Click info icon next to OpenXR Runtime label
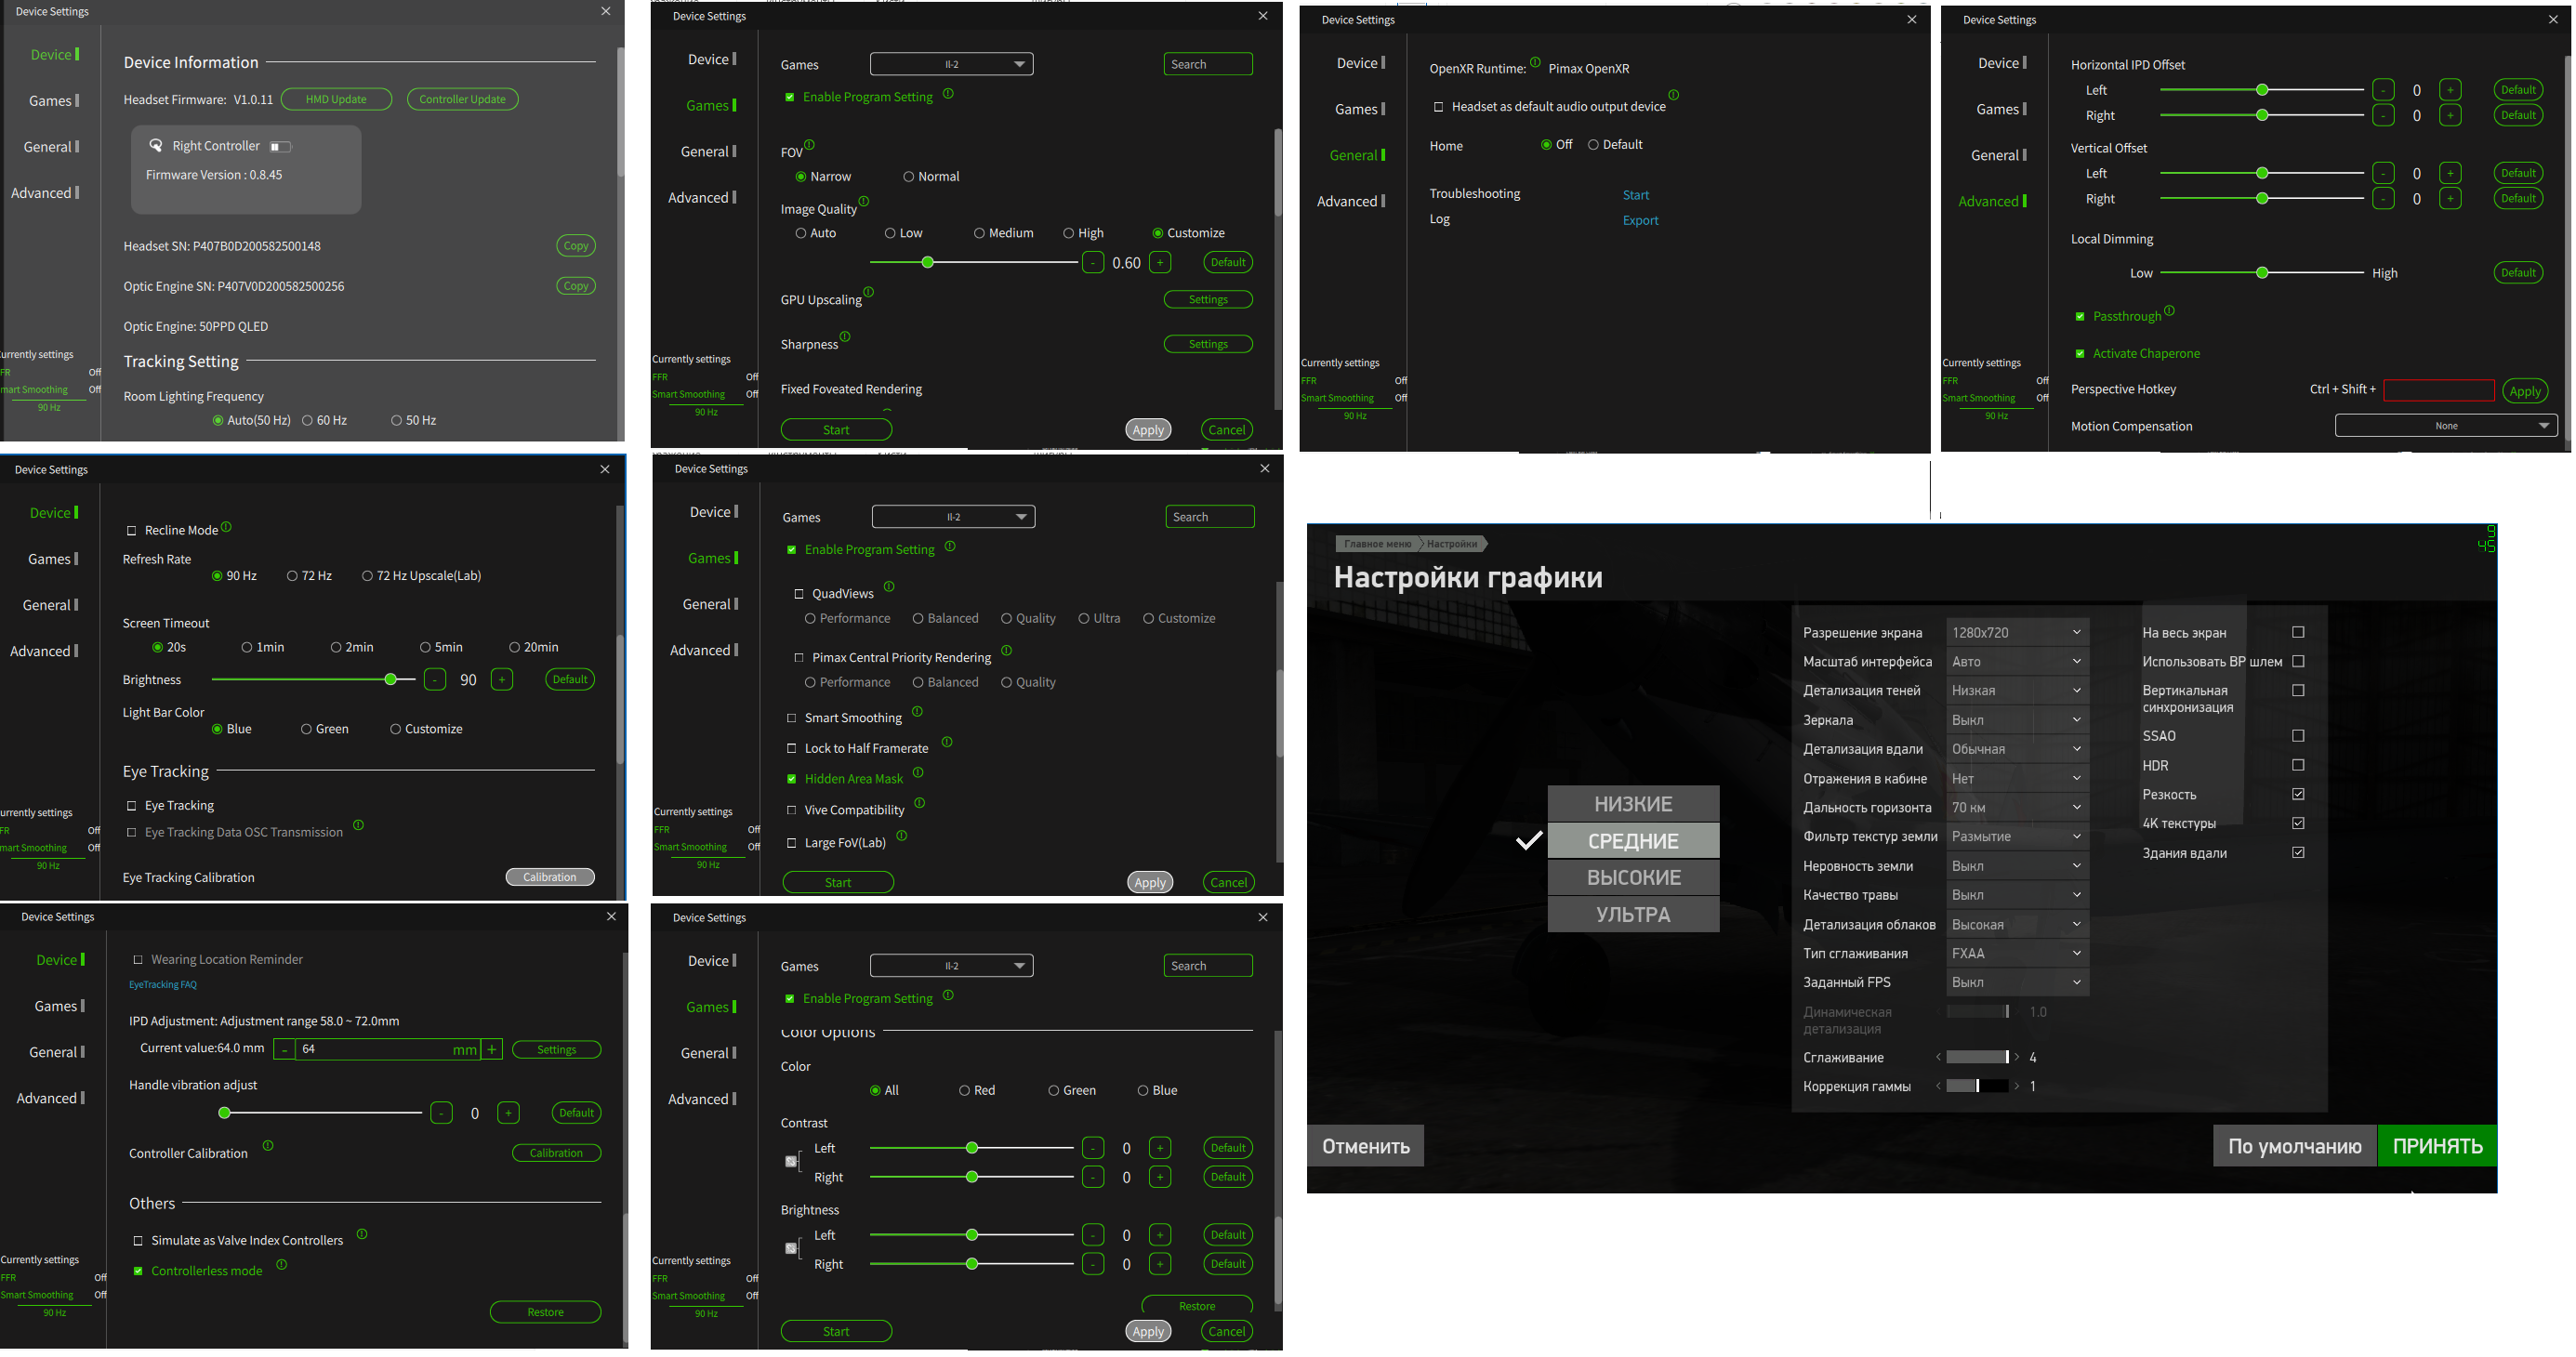The height and width of the screenshot is (1357, 2576). pos(1535,62)
